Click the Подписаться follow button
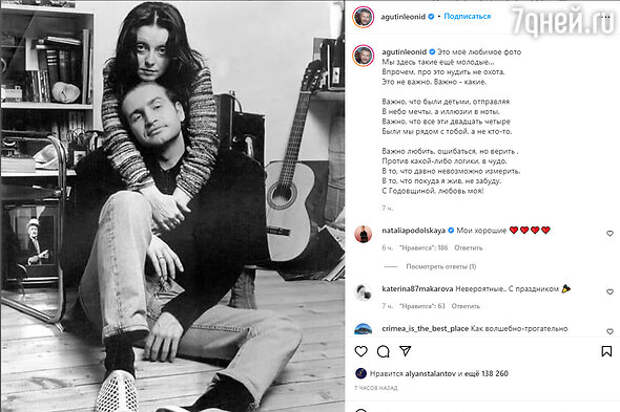Screen dimensions: 620x412 pos(467,16)
